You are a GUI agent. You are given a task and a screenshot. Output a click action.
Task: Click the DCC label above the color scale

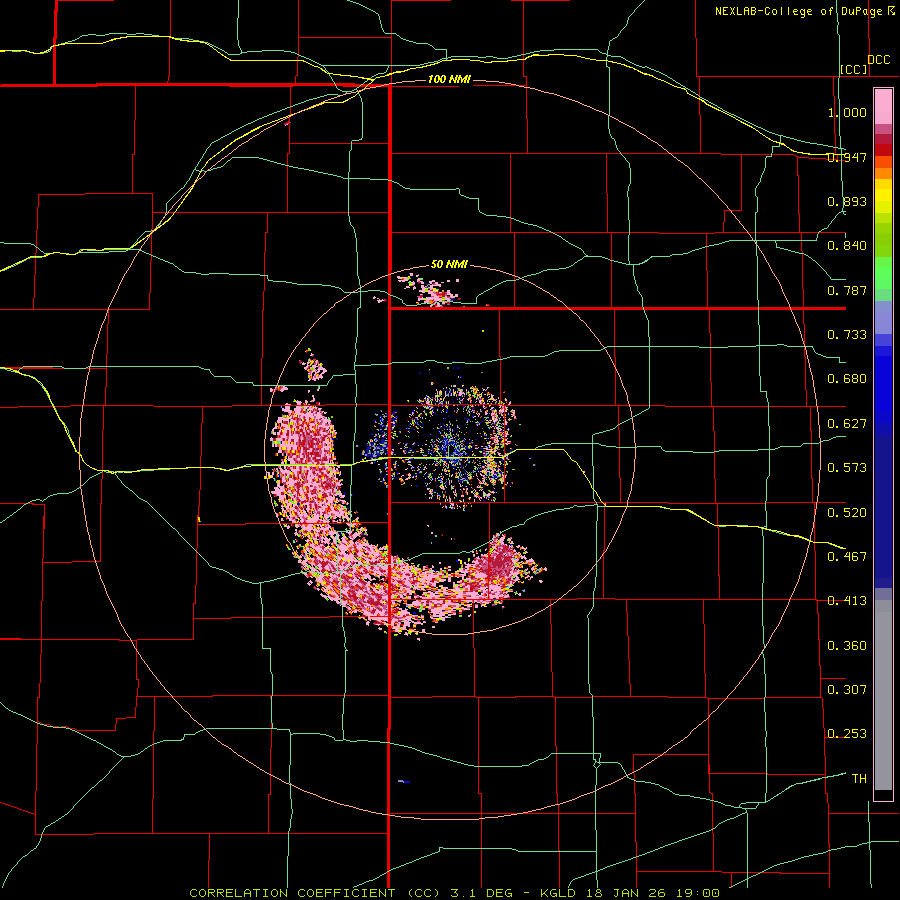[x=878, y=60]
